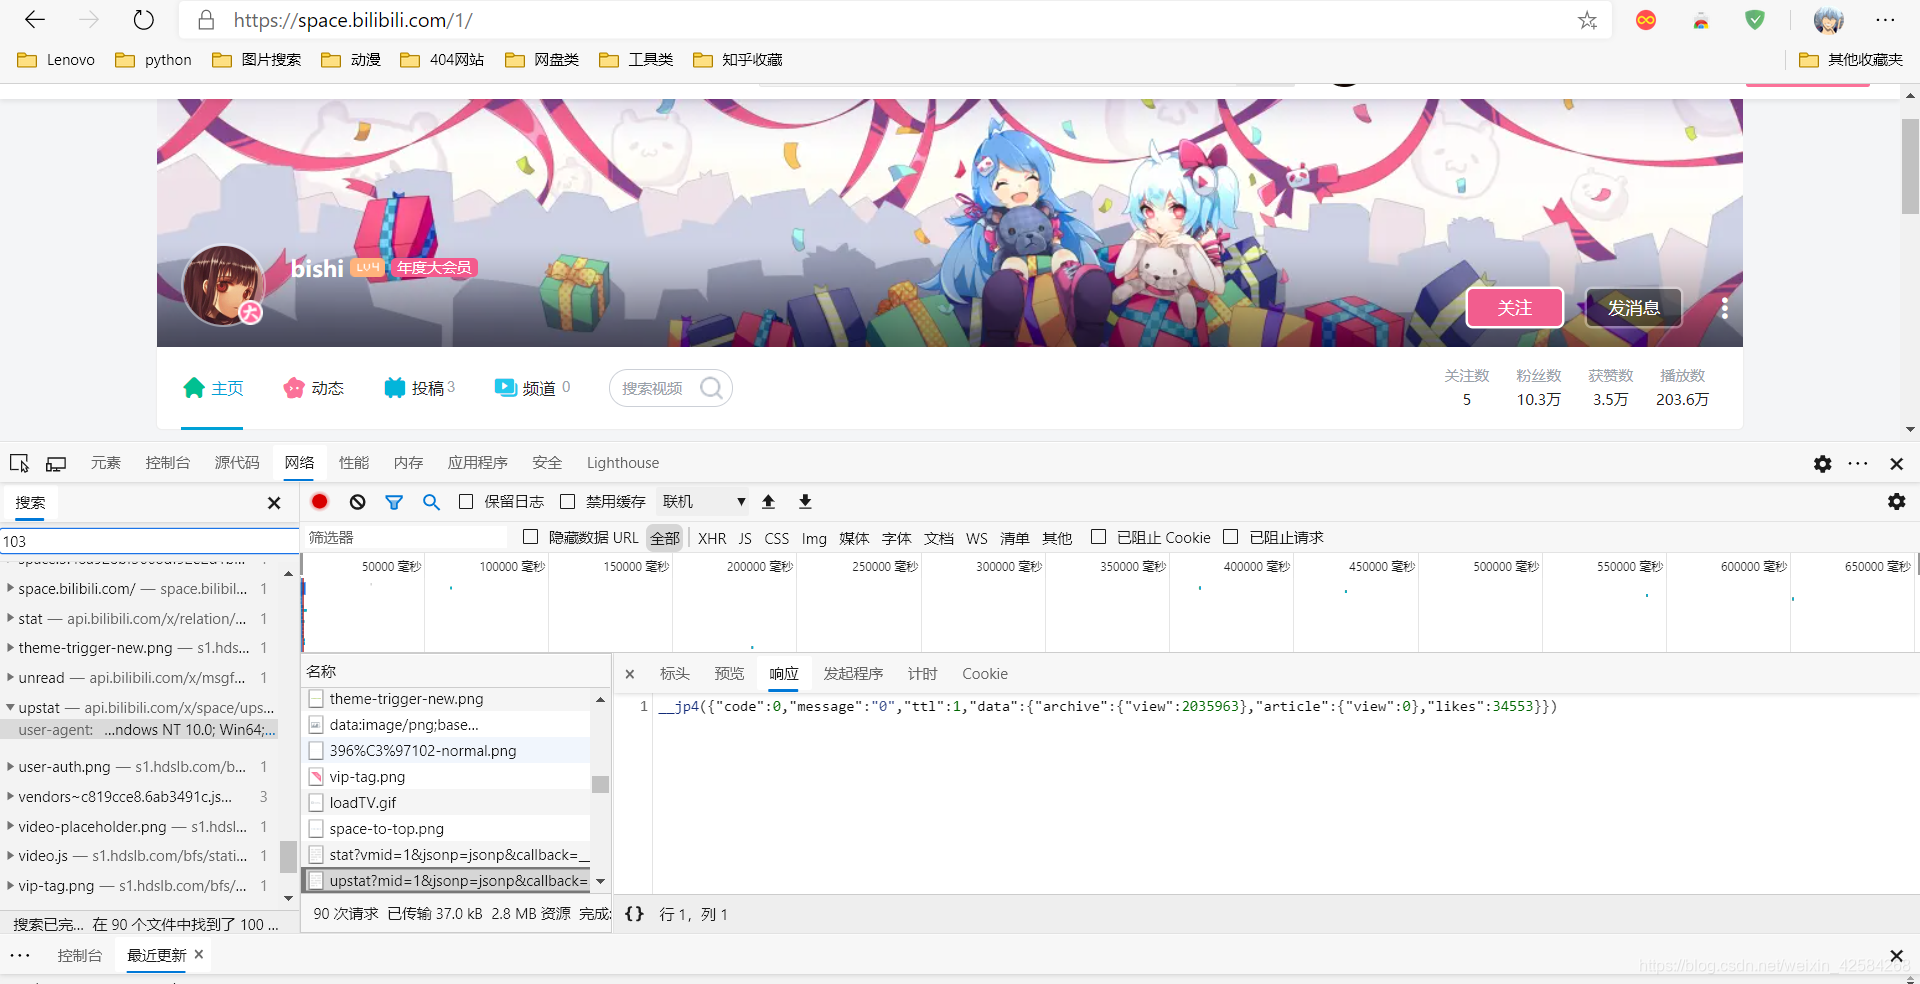Bookmark page with the star icon
The width and height of the screenshot is (1920, 984).
click(1587, 20)
